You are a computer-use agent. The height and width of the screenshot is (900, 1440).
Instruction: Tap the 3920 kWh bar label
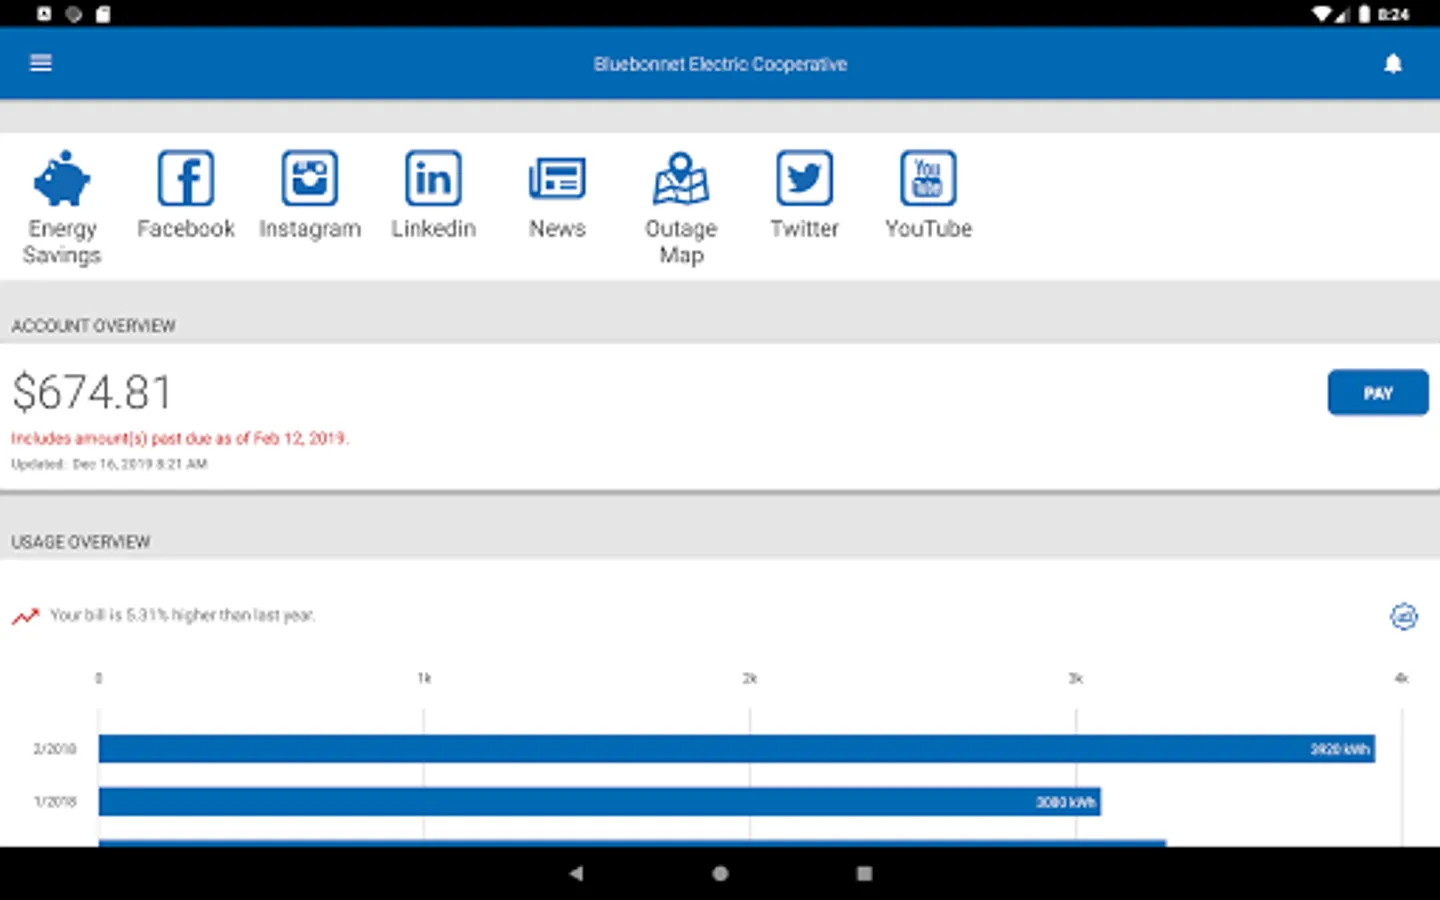[1340, 749]
